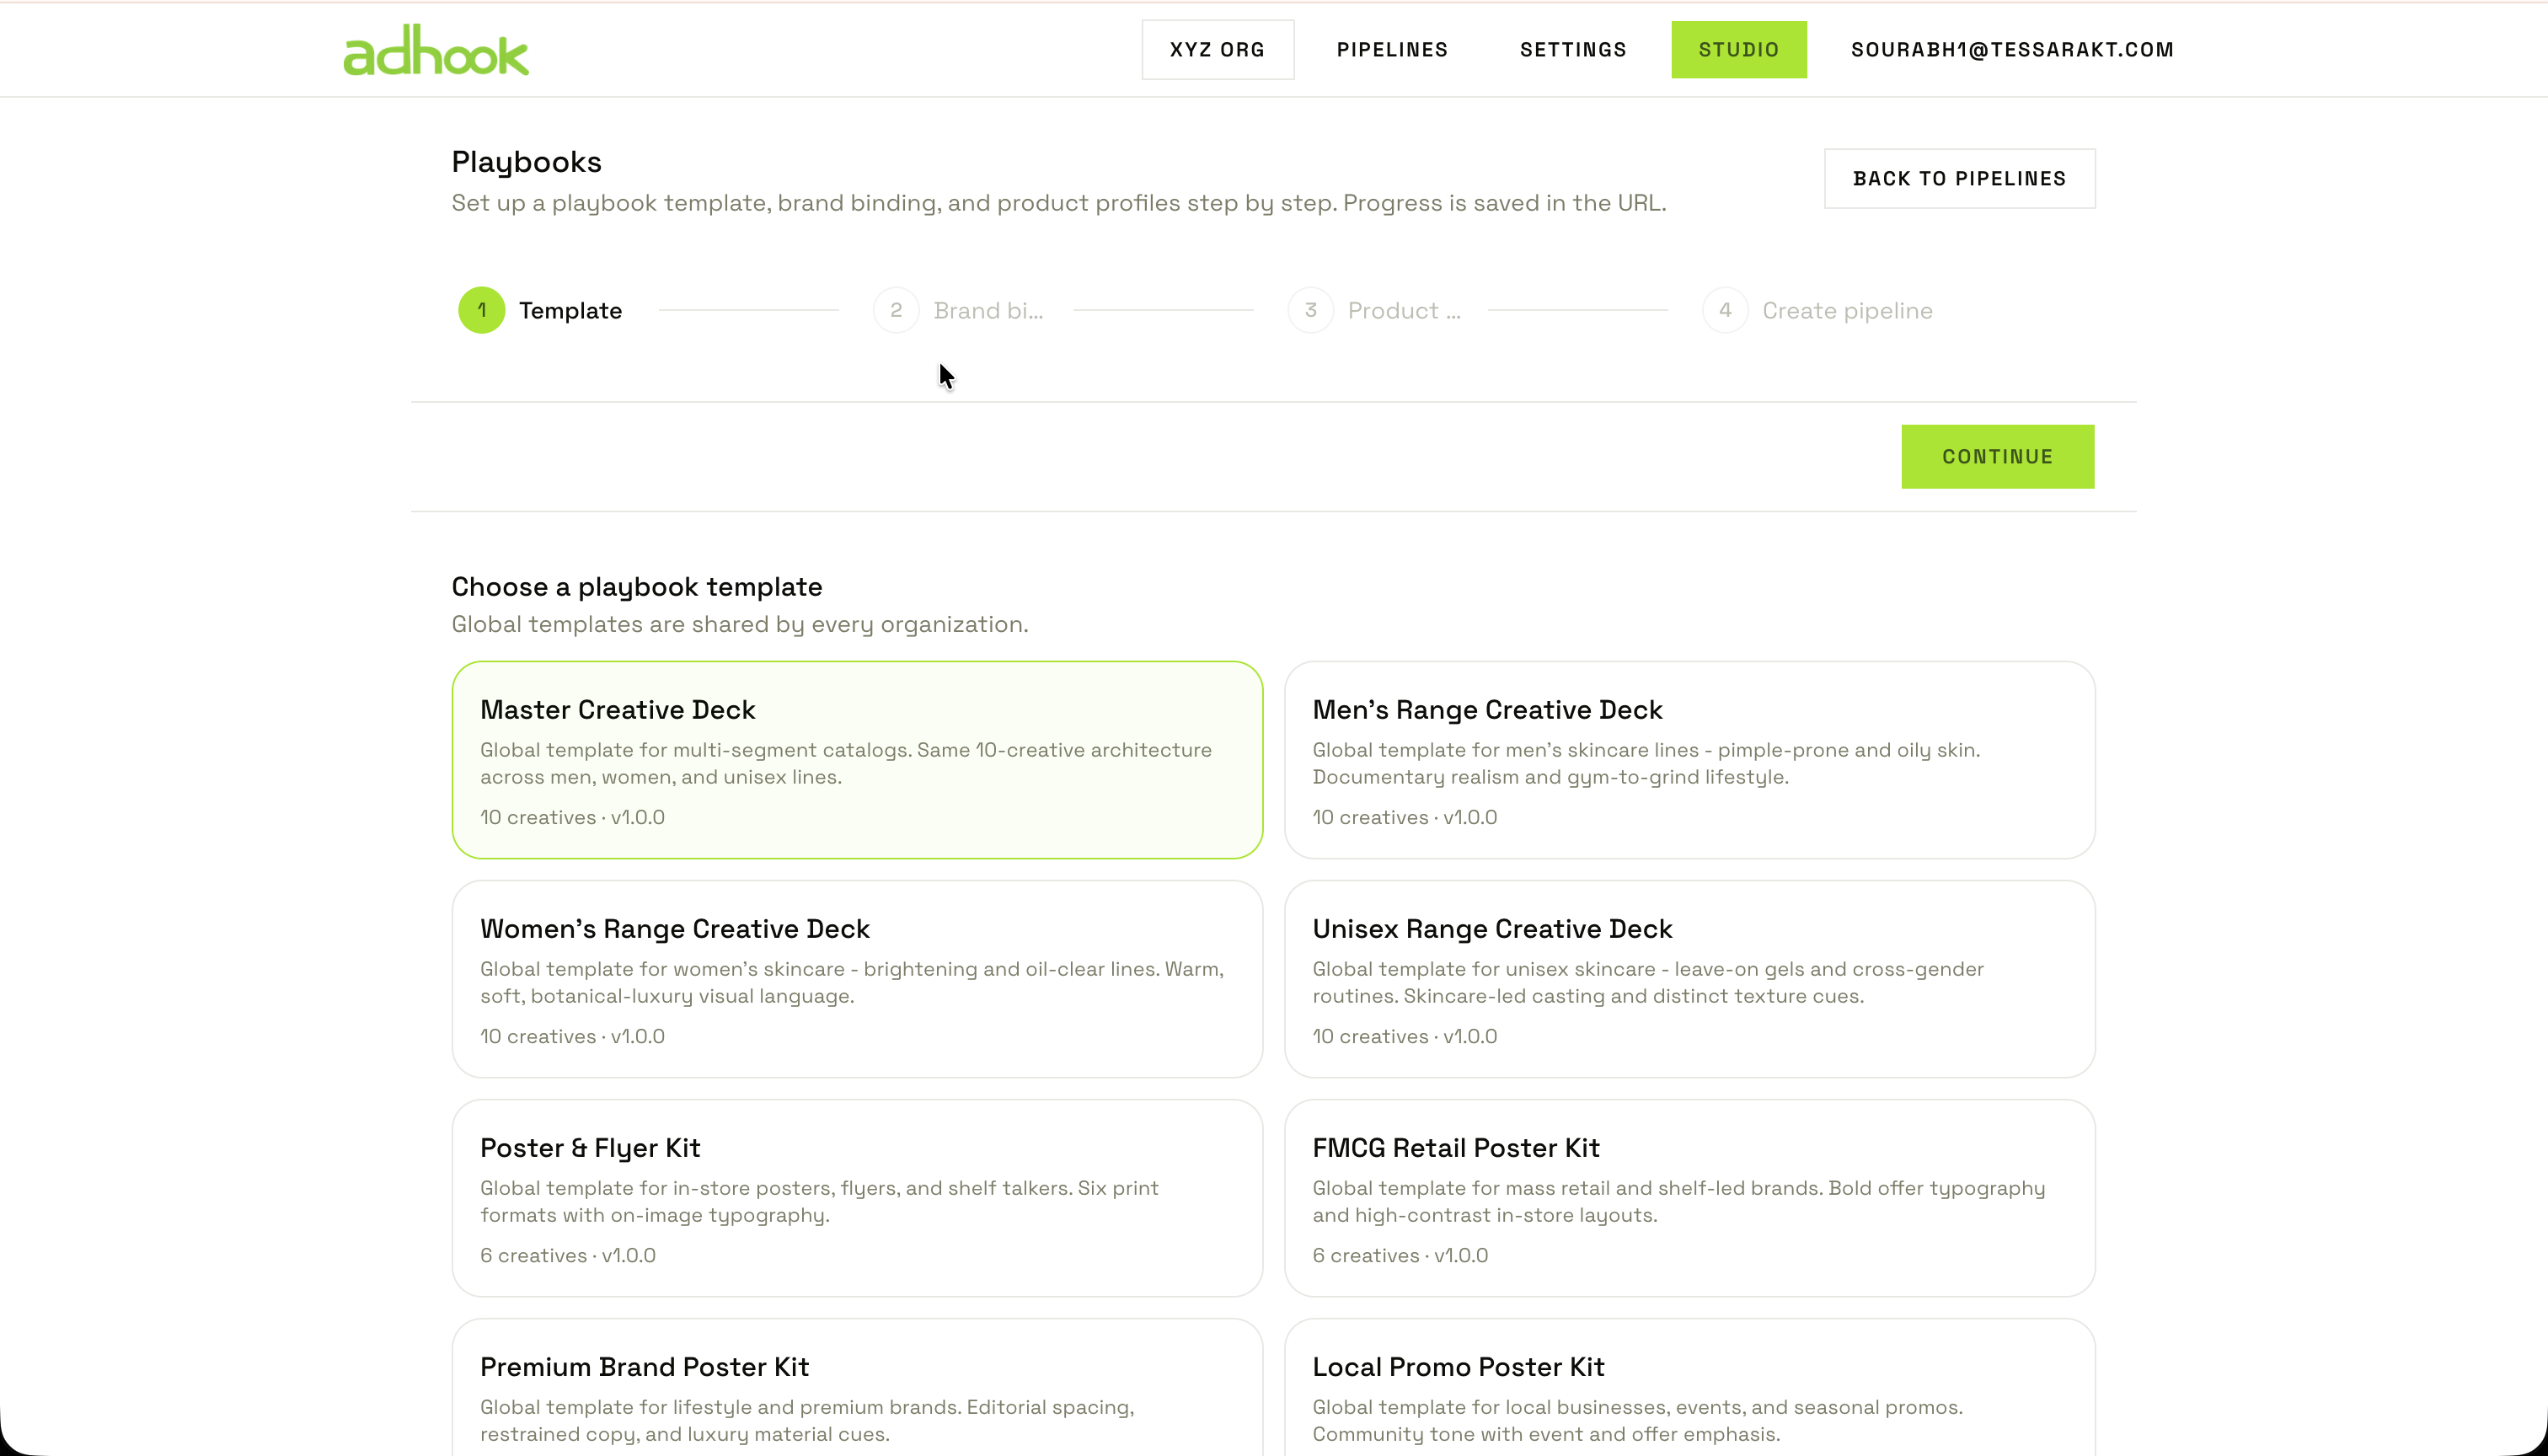The image size is (2548, 1456).
Task: Click the Women's Range Creative Deck description text
Action: (851, 983)
